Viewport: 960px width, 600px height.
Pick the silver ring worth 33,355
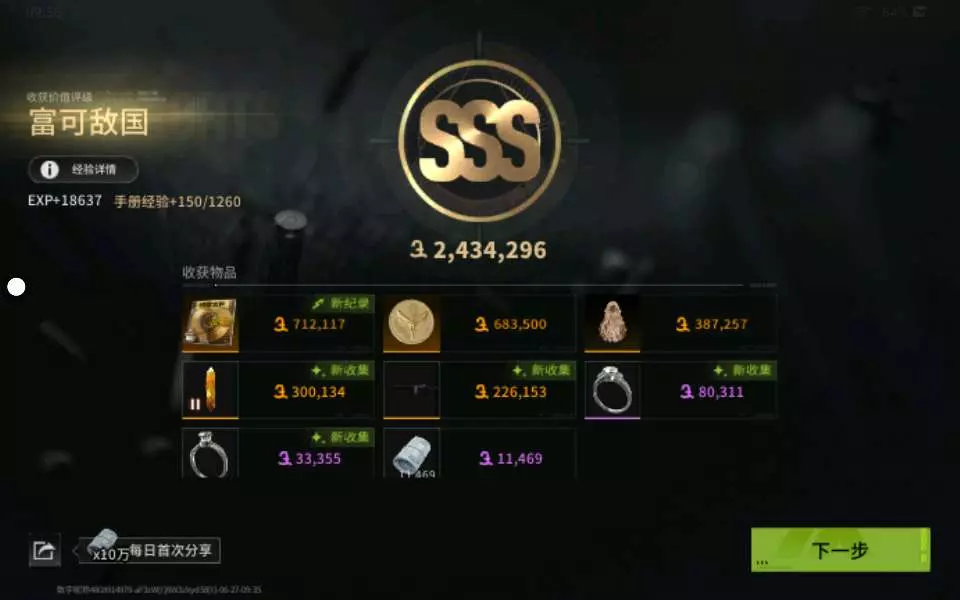tap(210, 453)
